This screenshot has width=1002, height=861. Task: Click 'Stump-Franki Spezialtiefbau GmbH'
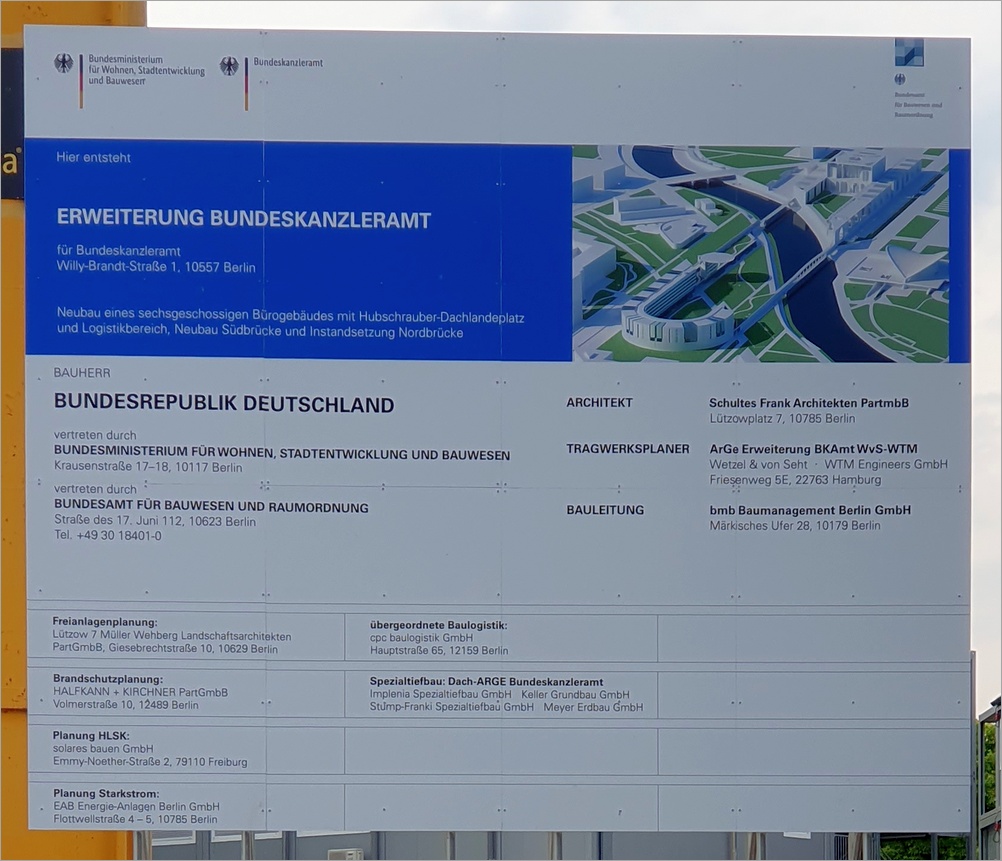[x=452, y=708]
